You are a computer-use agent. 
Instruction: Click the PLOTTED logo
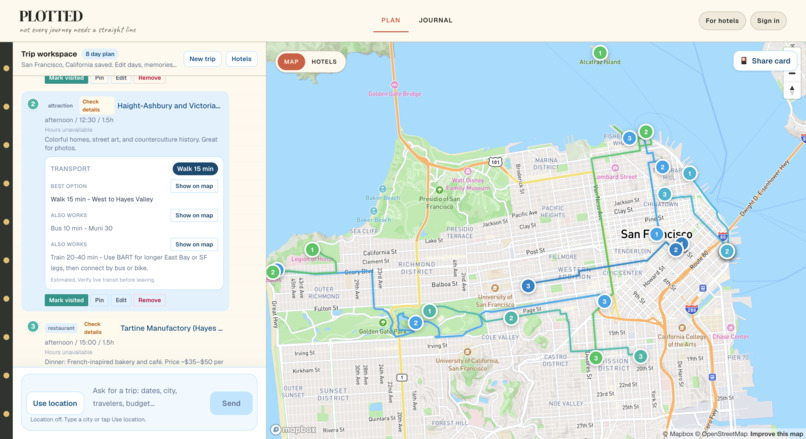pos(51,16)
